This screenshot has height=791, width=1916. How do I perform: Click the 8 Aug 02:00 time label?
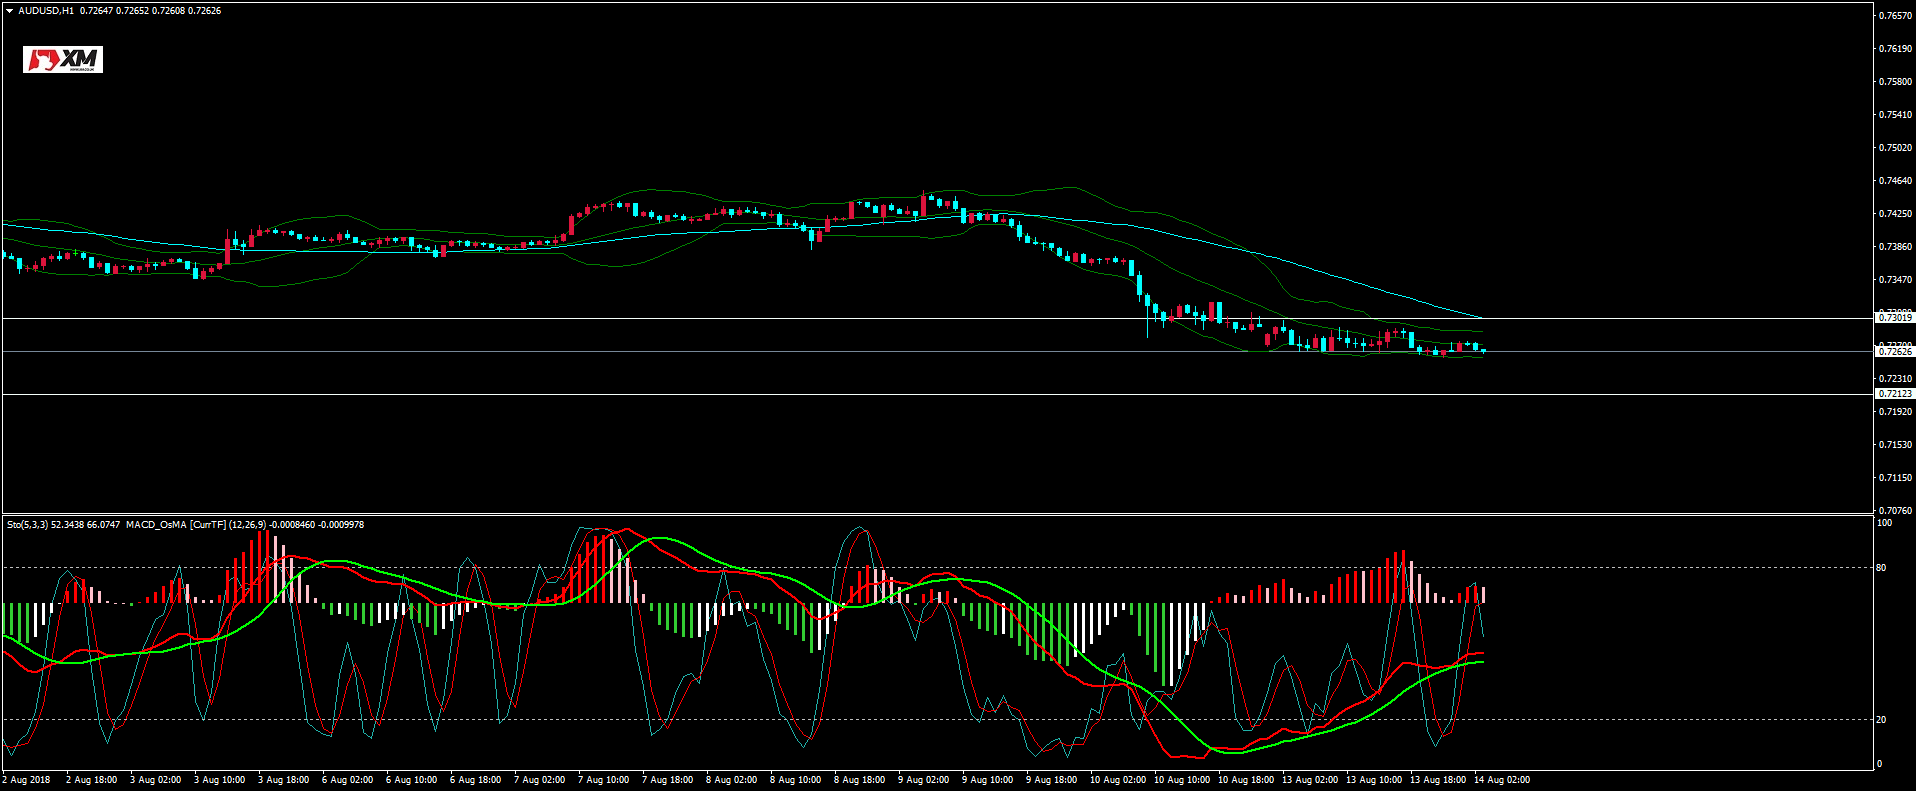[731, 780]
